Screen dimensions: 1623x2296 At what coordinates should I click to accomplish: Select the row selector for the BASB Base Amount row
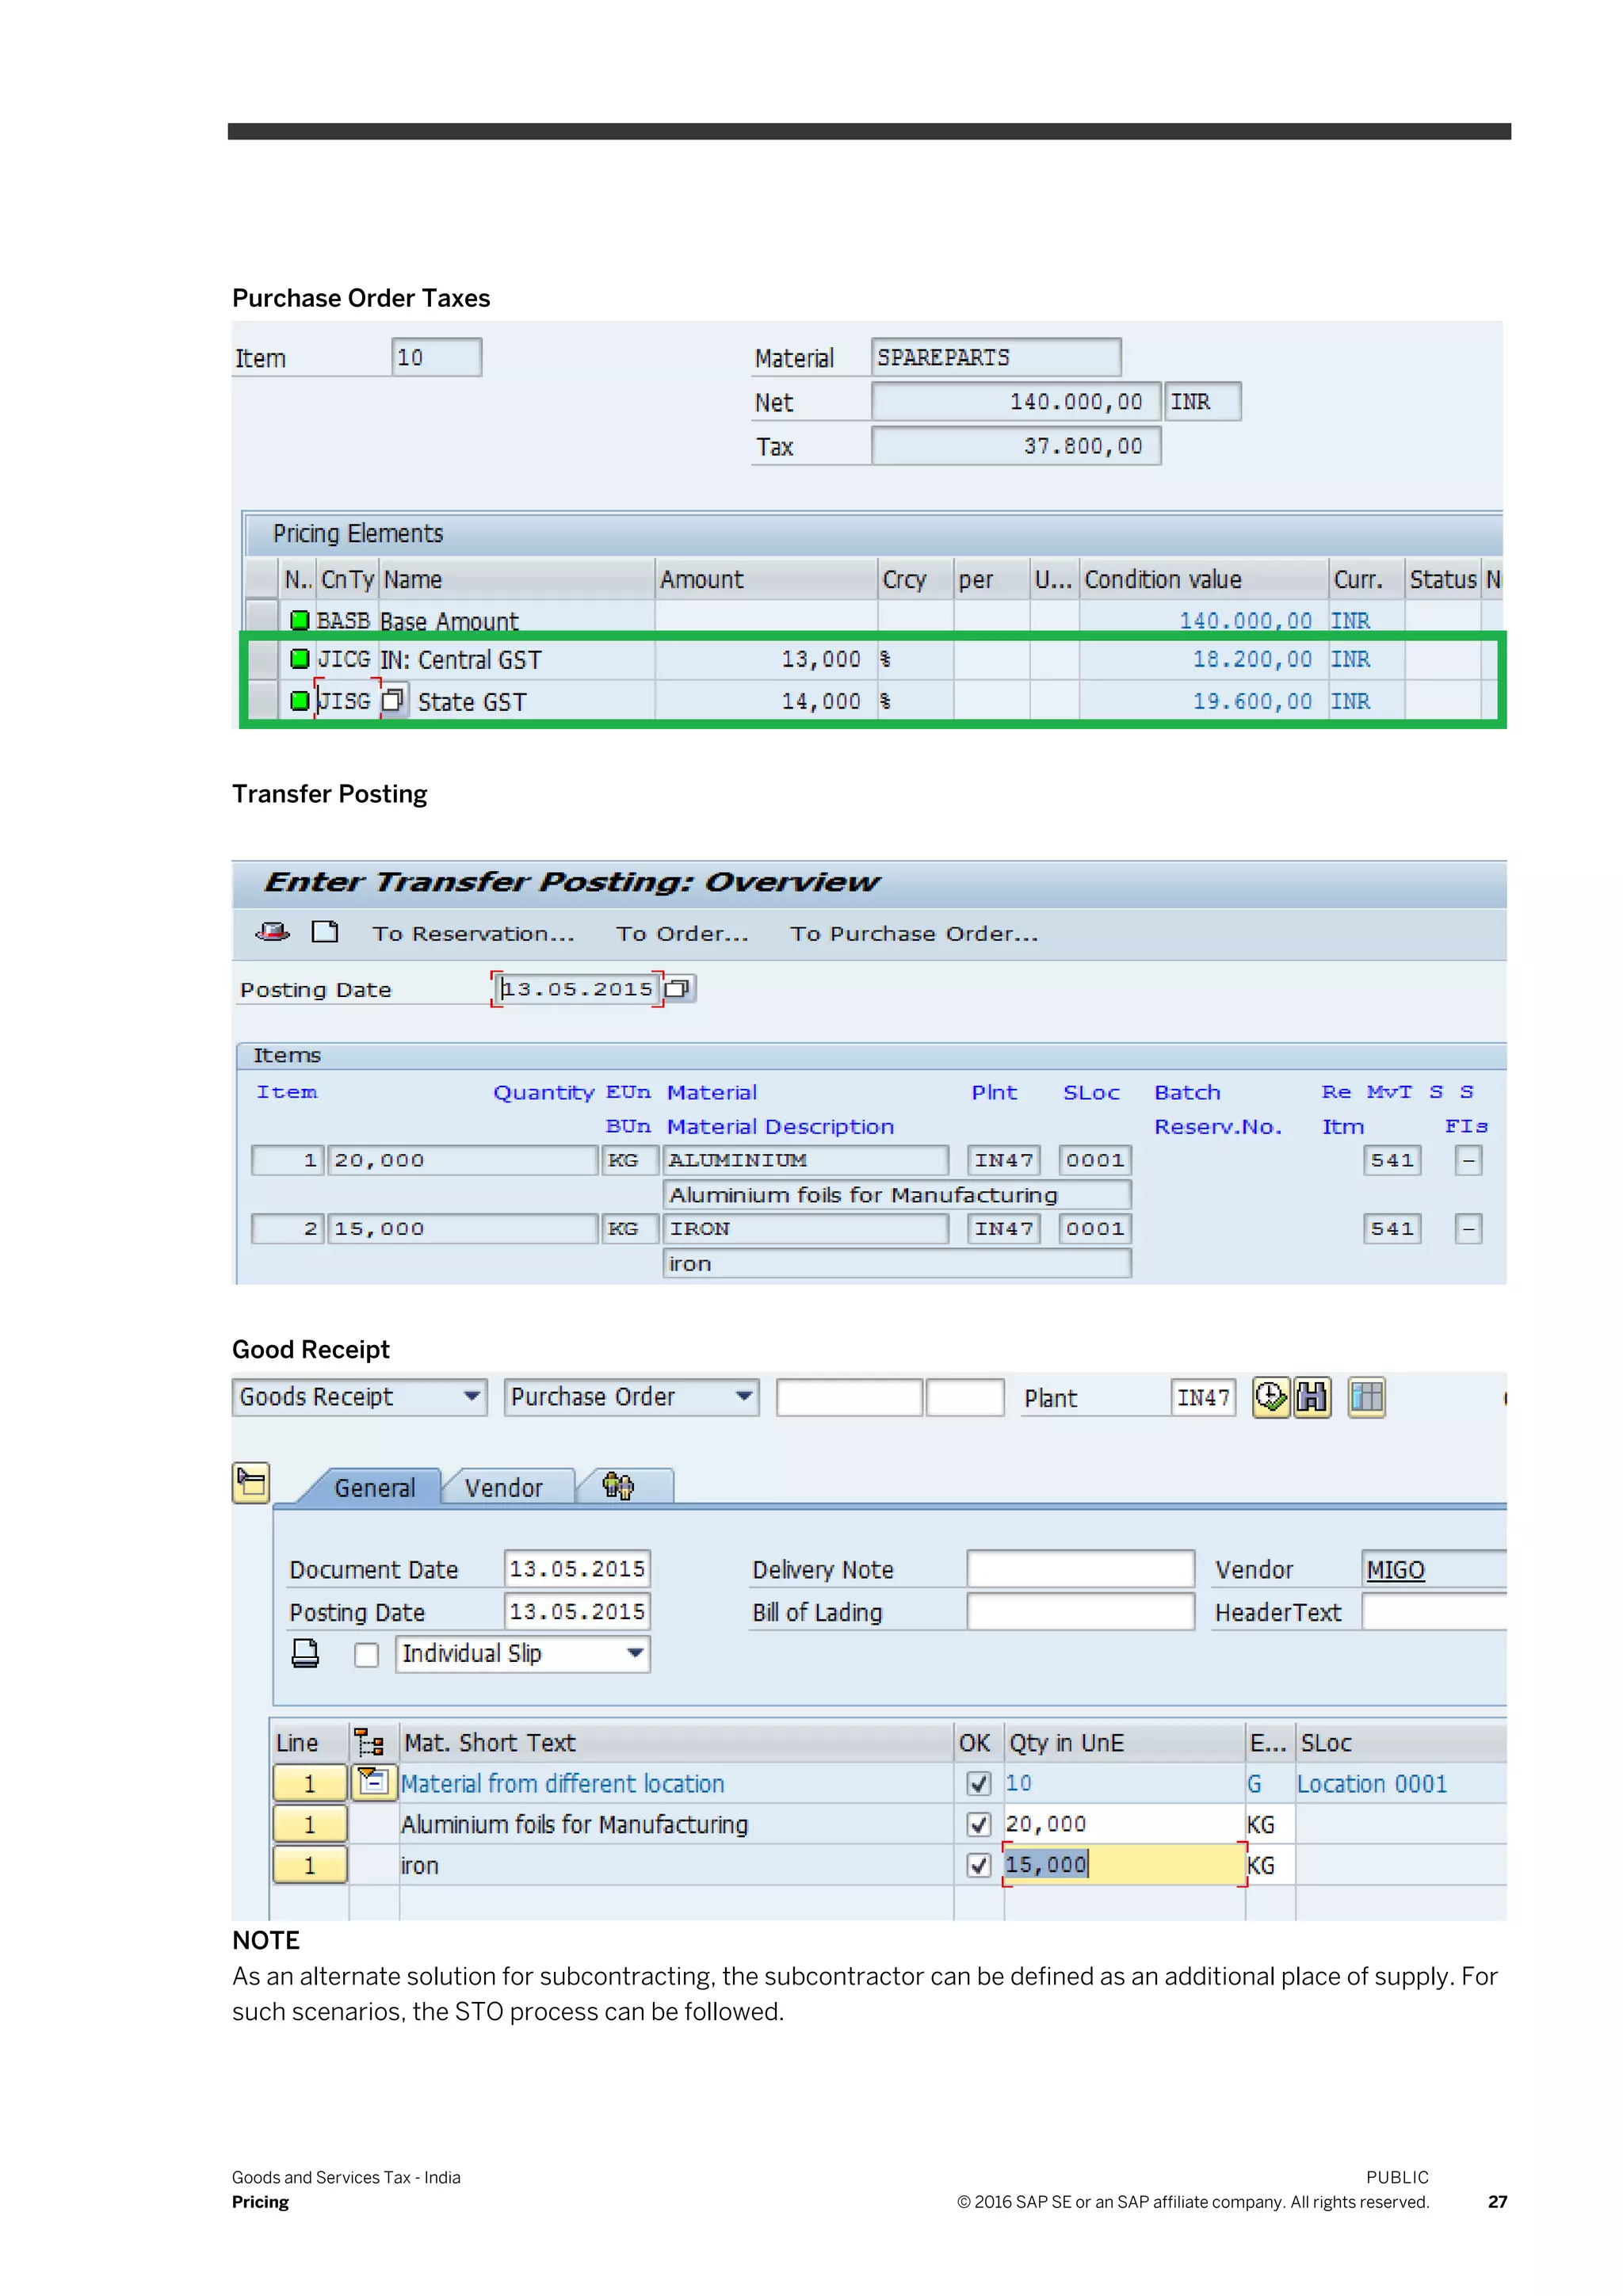pyautogui.click(x=262, y=614)
